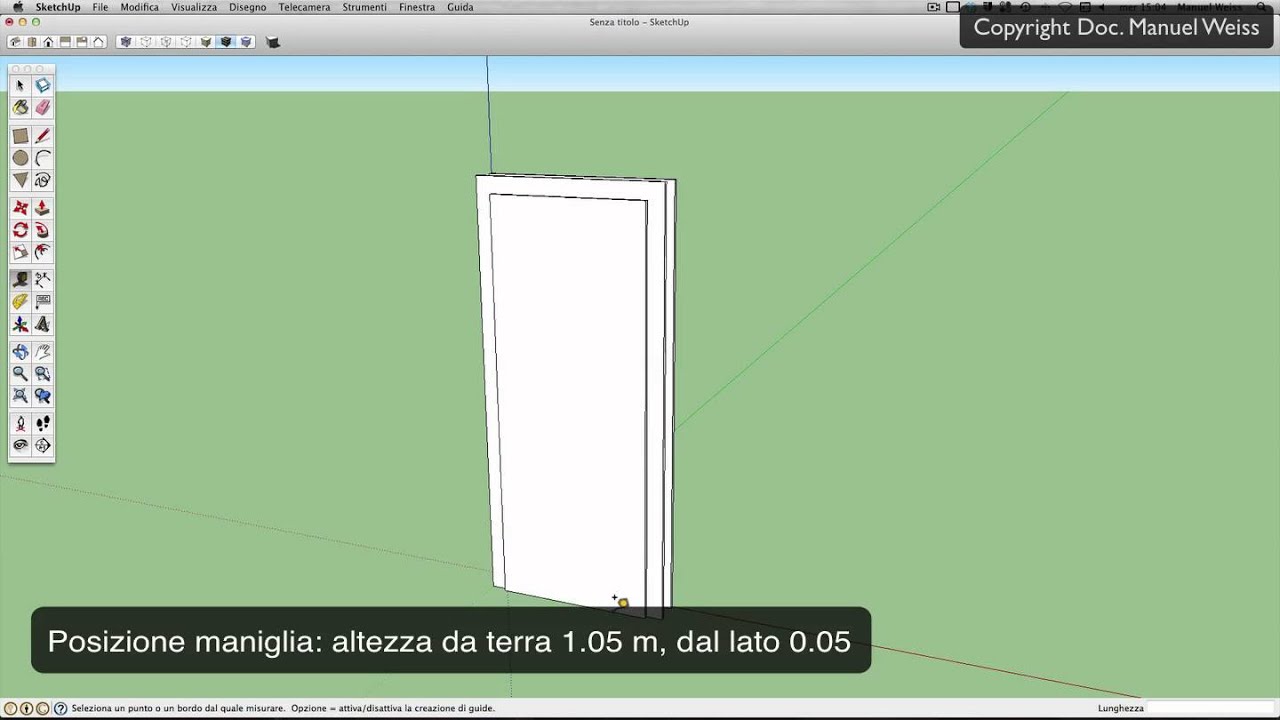This screenshot has height=720, width=1280.
Task: Pick the Zoom magnifier tool
Action: [20, 374]
